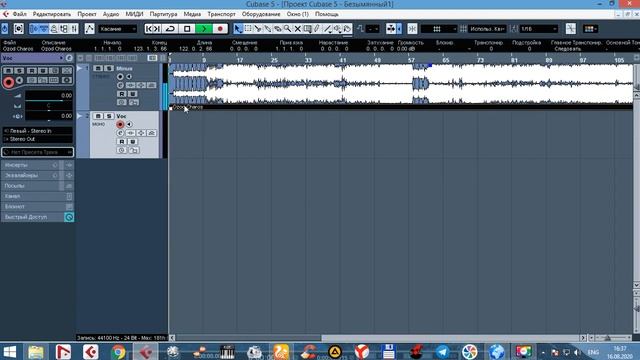Expand the Эквалайзеры inspector section
Image resolution: width=640 pixels, height=360 pixels.
38,175
